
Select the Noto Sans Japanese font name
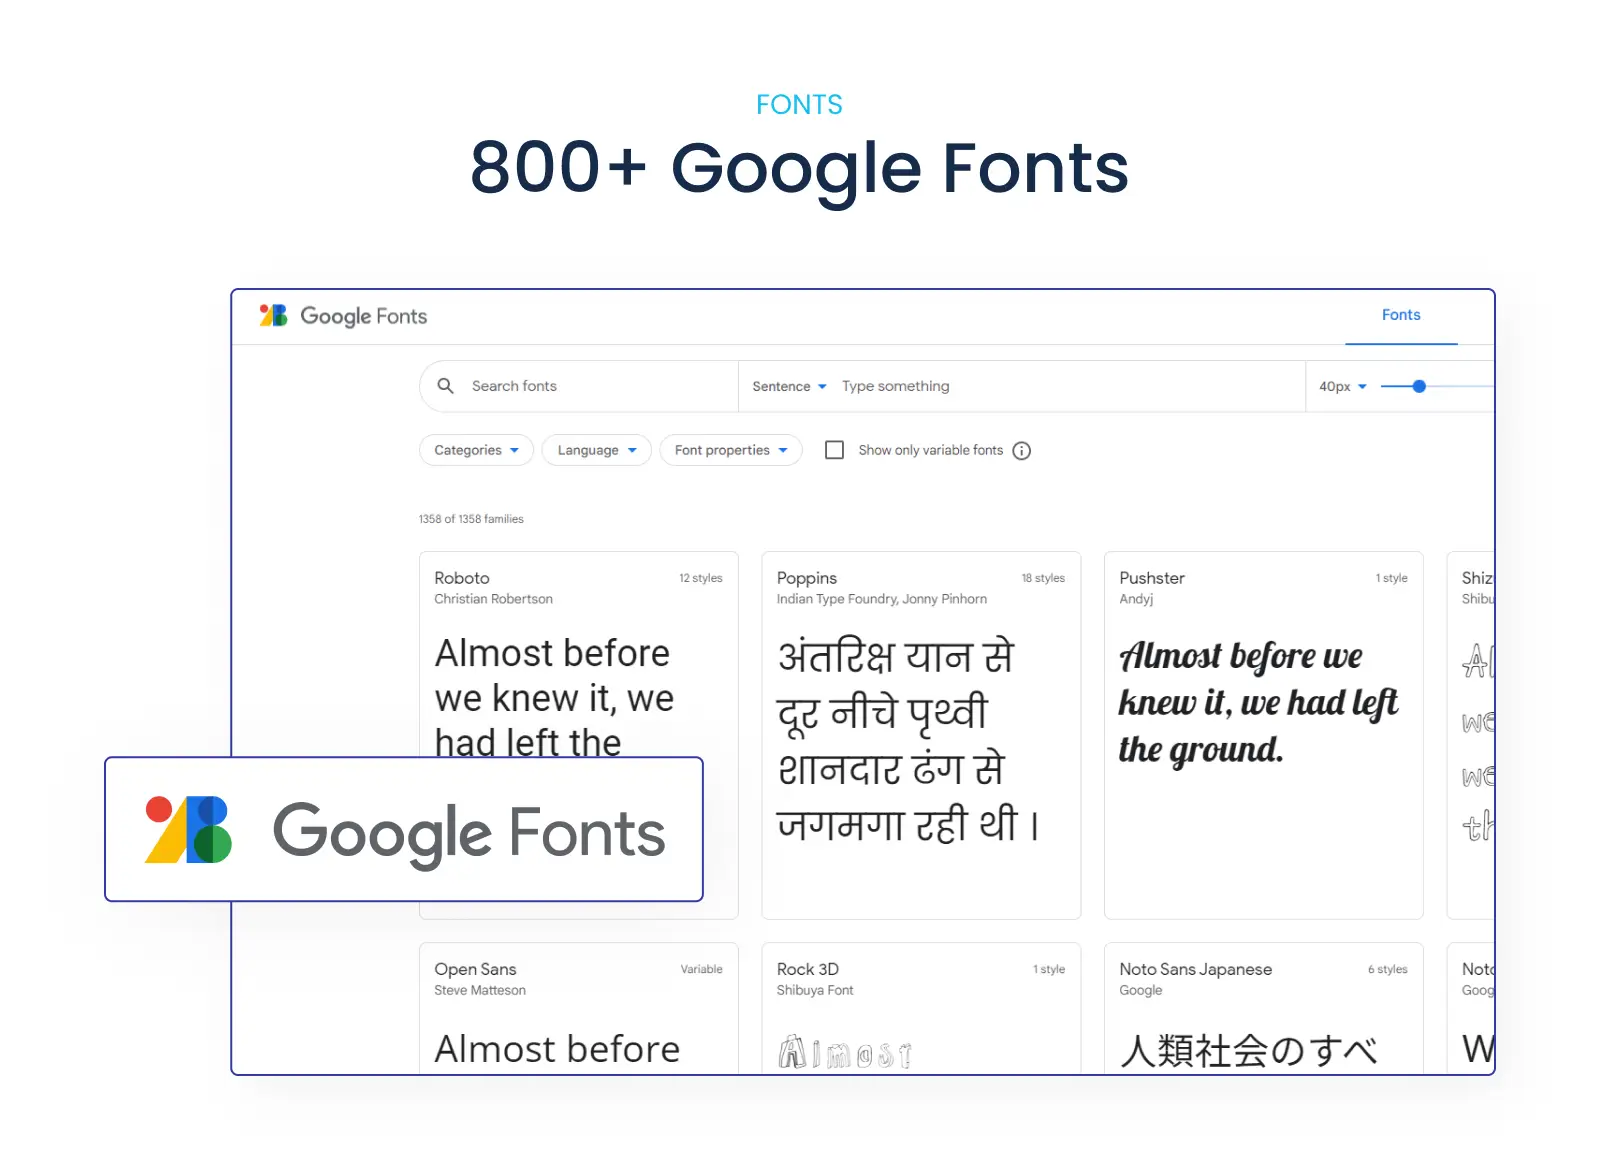pyautogui.click(x=1196, y=969)
